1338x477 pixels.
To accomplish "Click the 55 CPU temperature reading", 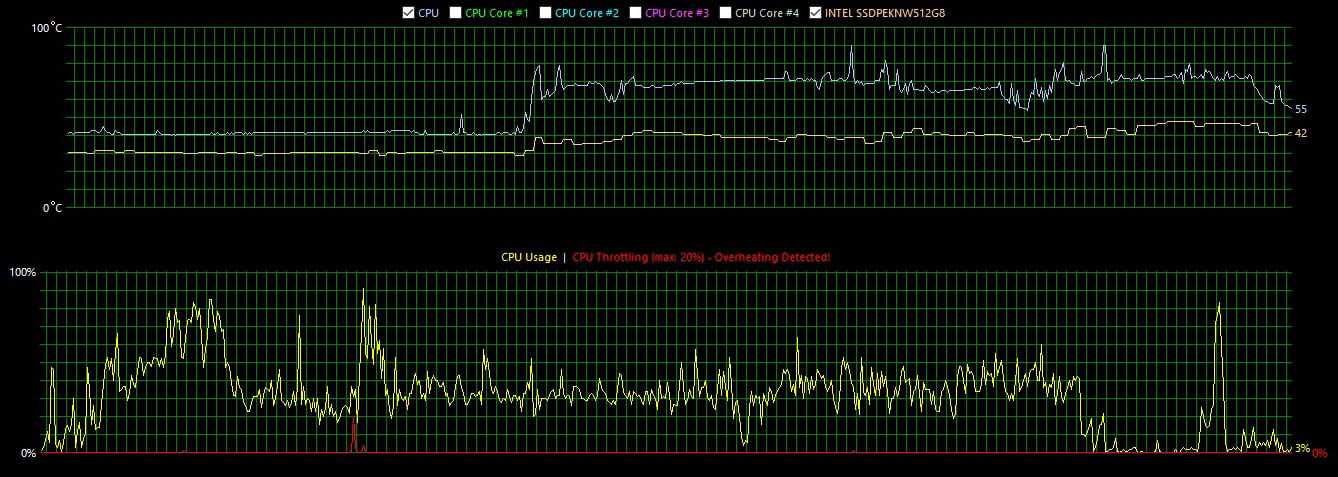I will point(1301,109).
